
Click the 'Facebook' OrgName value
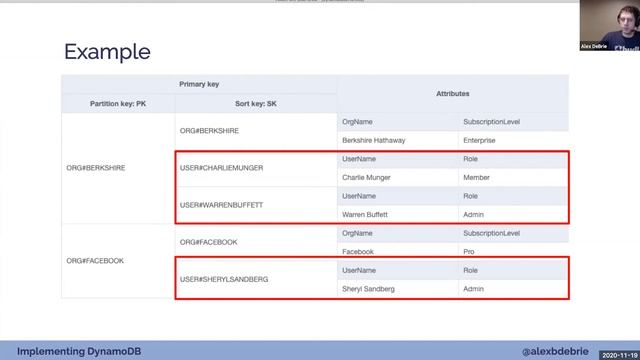[x=358, y=252]
